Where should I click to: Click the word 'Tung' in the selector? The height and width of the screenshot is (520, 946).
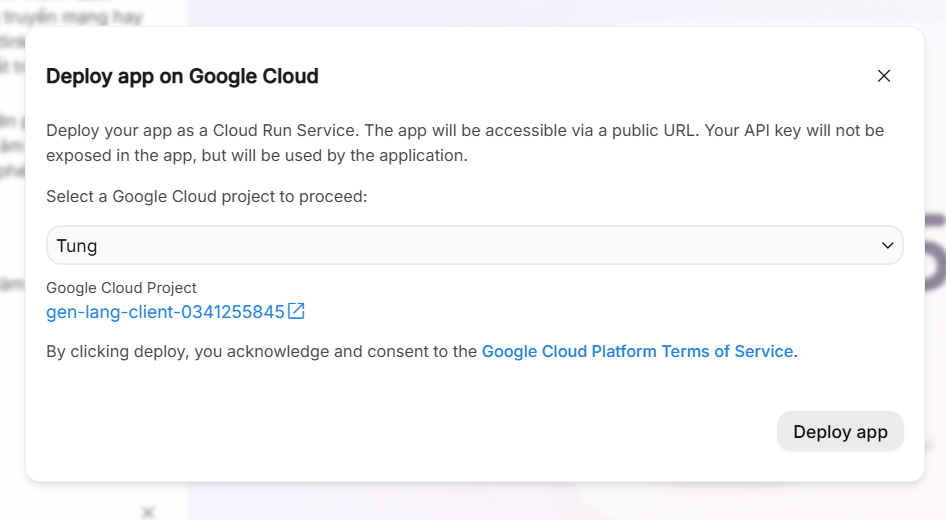point(77,245)
